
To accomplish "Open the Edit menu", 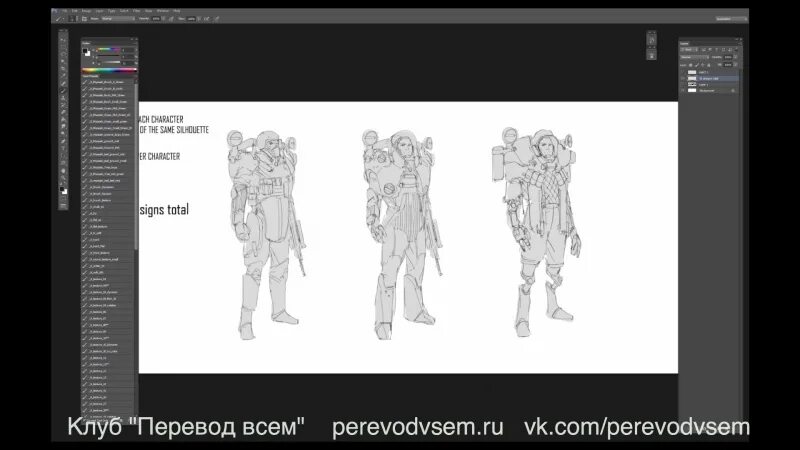I will pyautogui.click(x=75, y=11).
